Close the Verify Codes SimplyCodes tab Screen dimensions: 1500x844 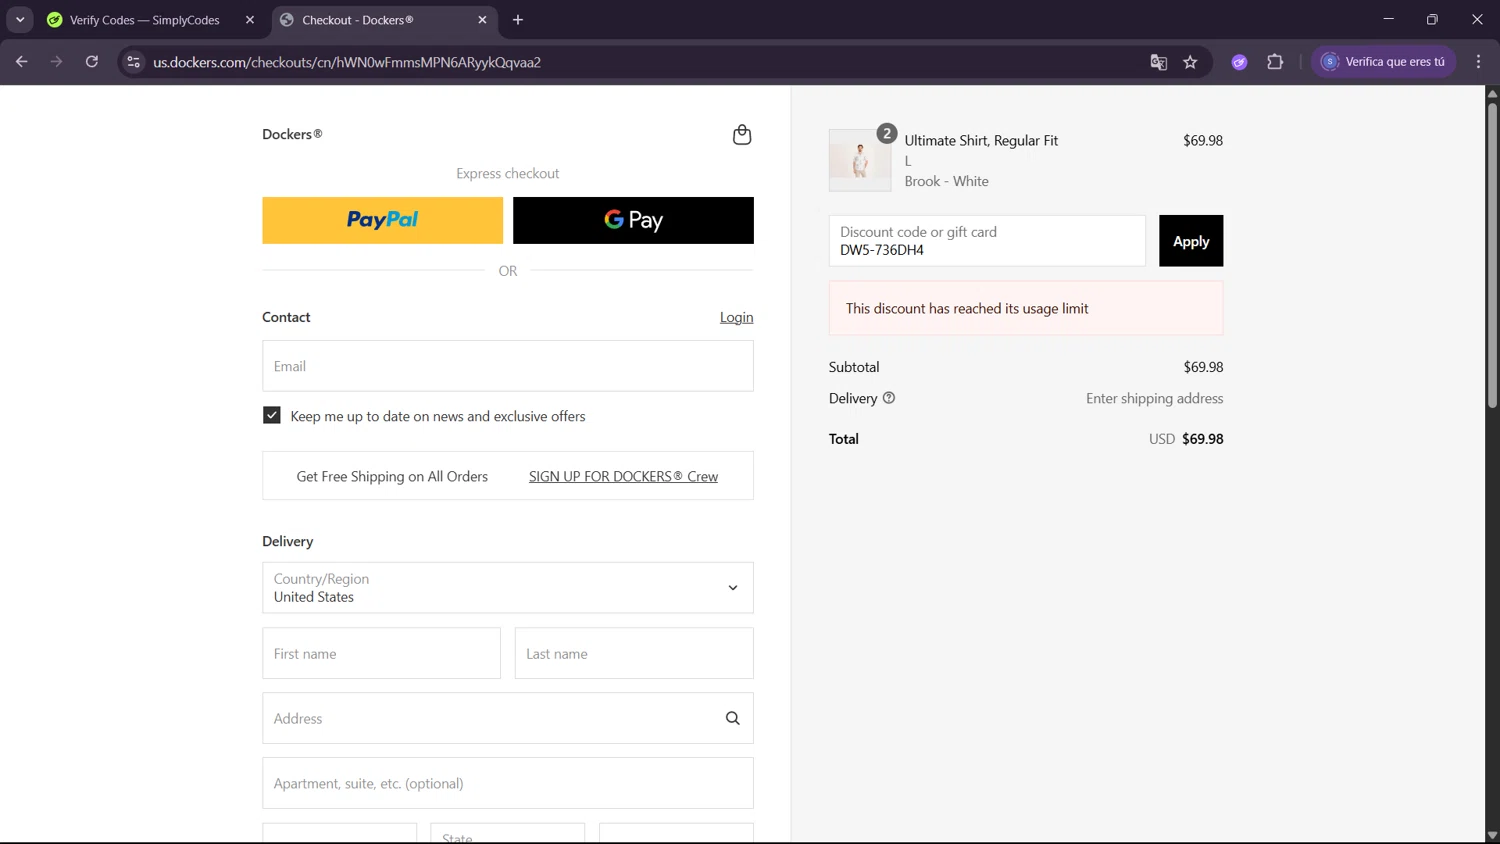[250, 20]
